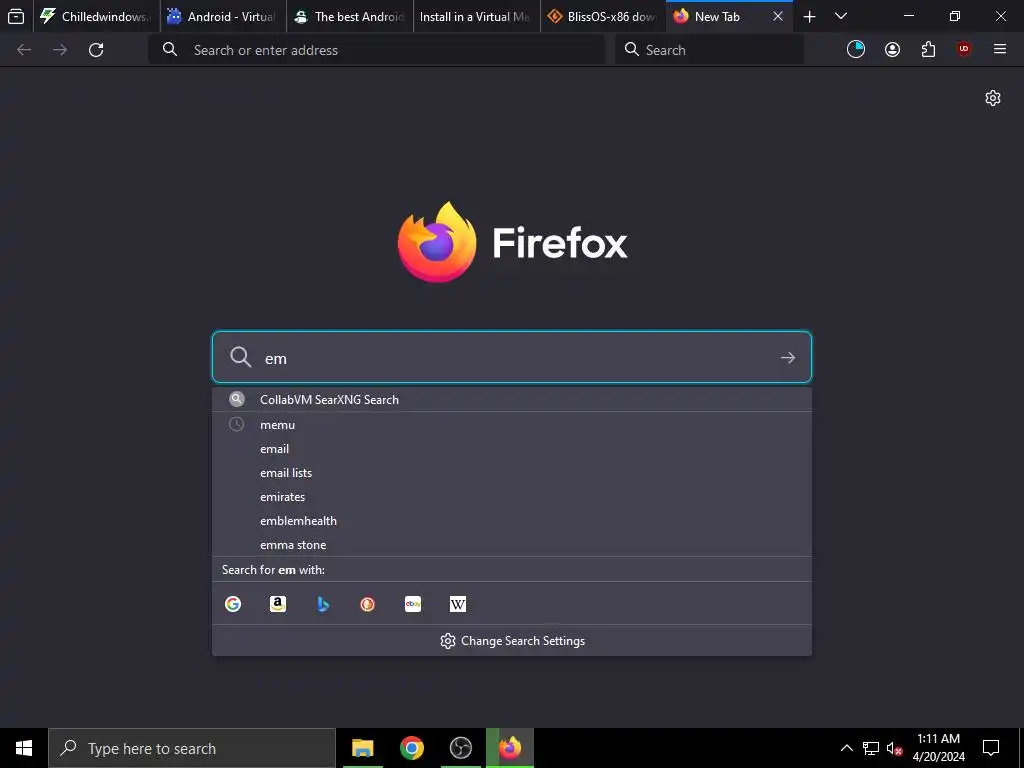Viewport: 1024px width, 768px height.
Task: Open File Explorer from the taskbar
Action: [x=362, y=748]
